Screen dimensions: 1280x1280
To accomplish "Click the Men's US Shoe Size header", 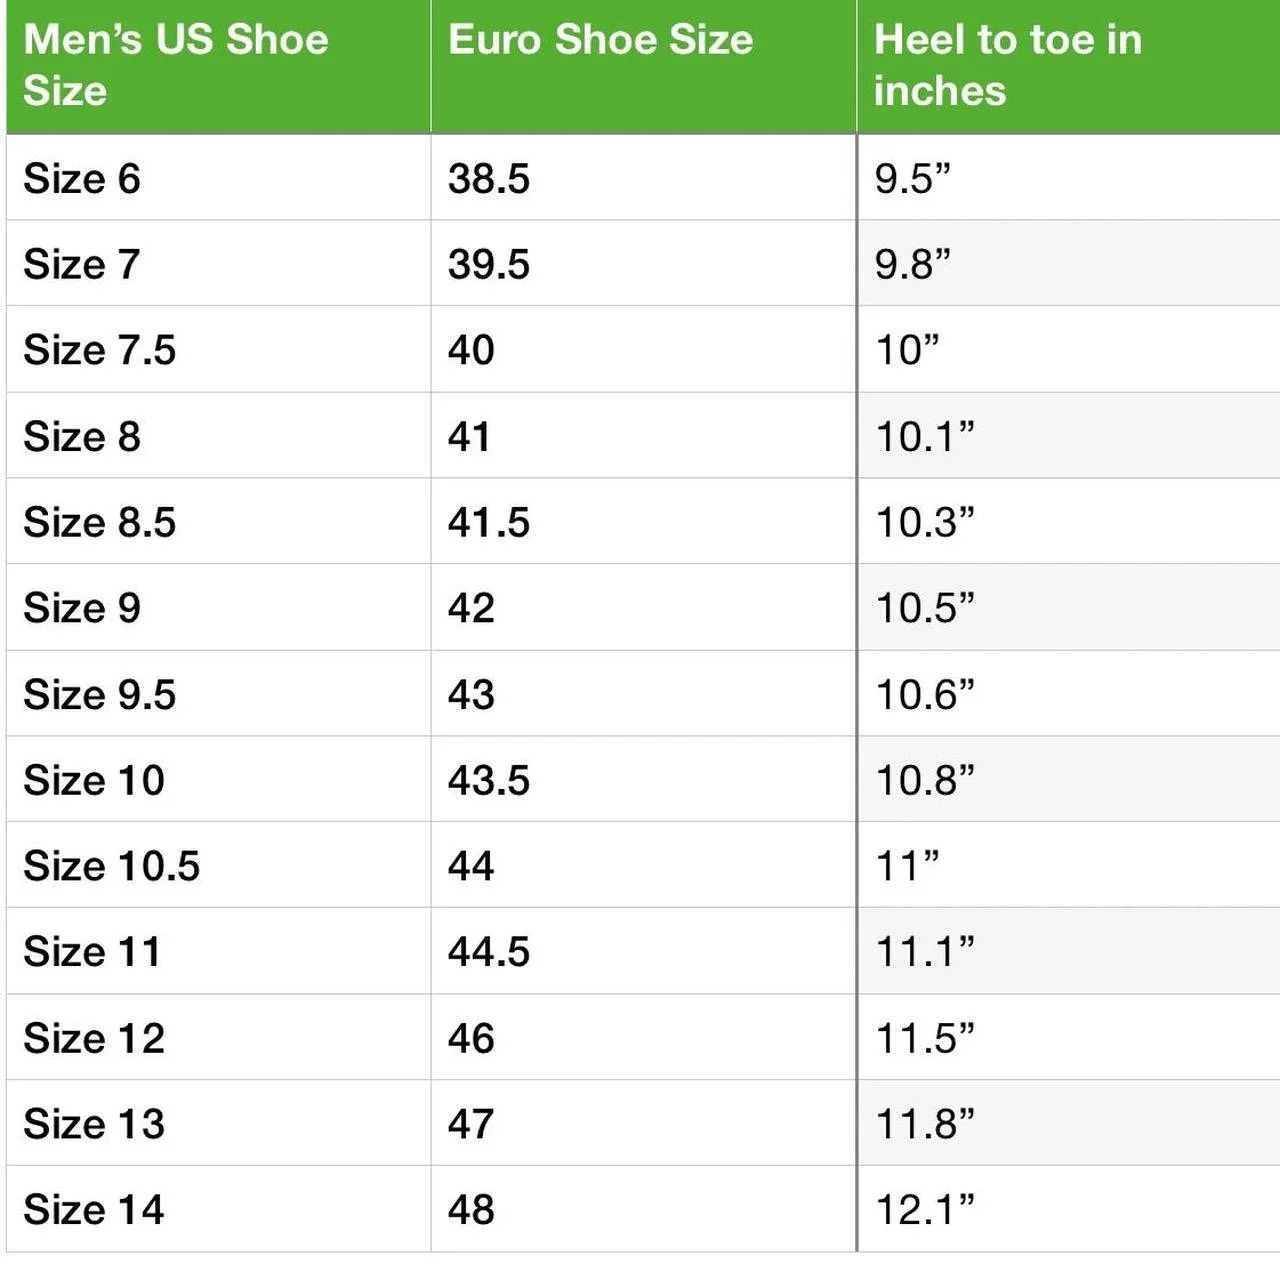I will click(x=218, y=66).
